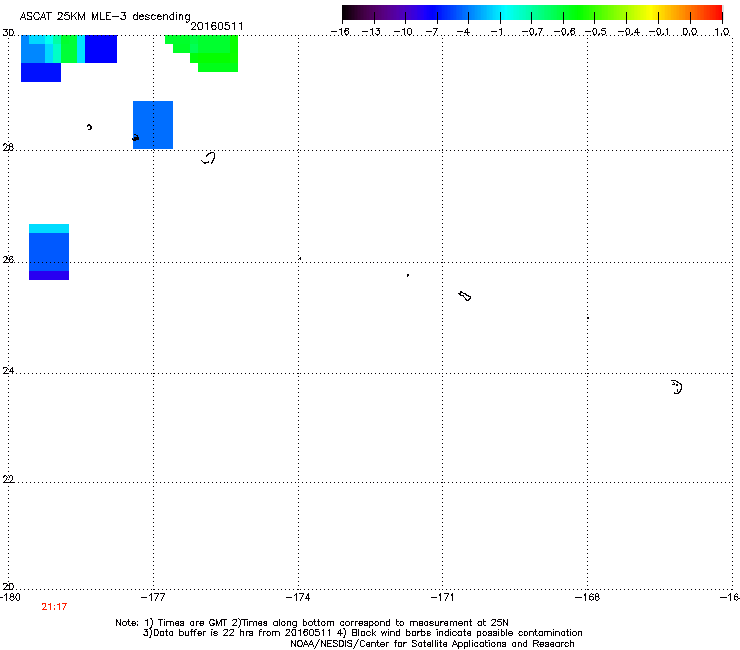Click the red end of the color bar
740x650 pixels.
(714, 13)
